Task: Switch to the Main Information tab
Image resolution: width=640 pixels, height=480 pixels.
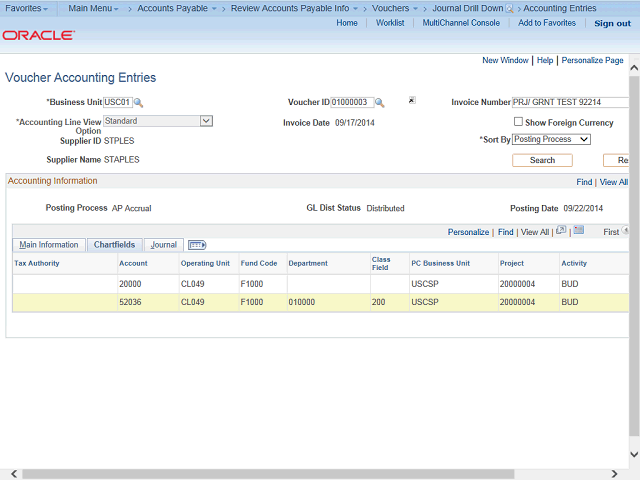Action: pyautogui.click(x=49, y=245)
